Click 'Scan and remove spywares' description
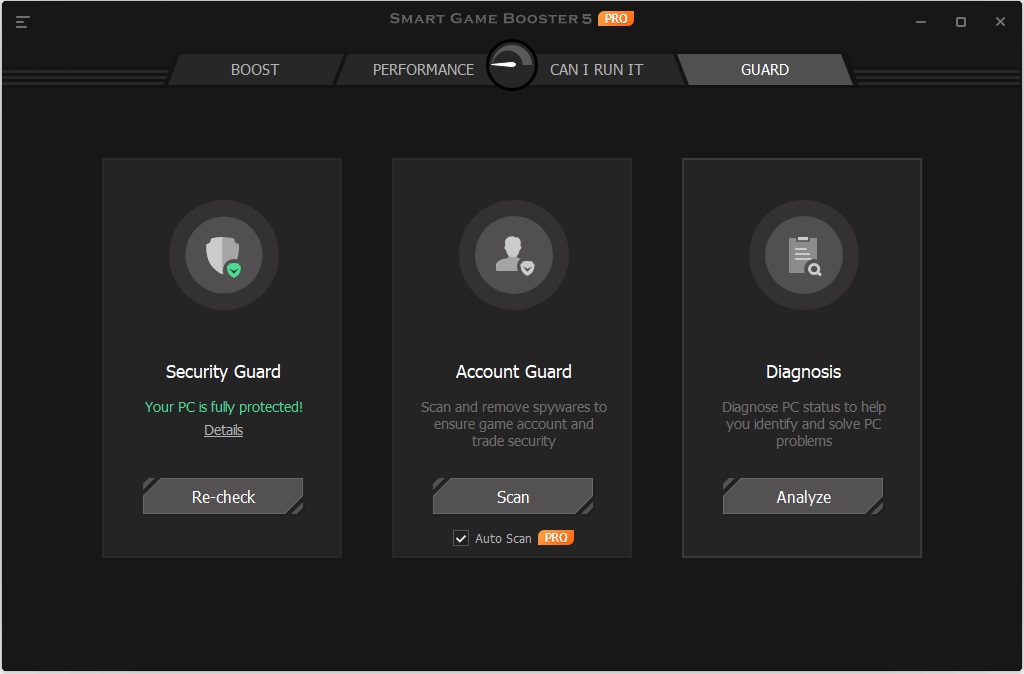This screenshot has height=674, width=1024. coord(514,424)
